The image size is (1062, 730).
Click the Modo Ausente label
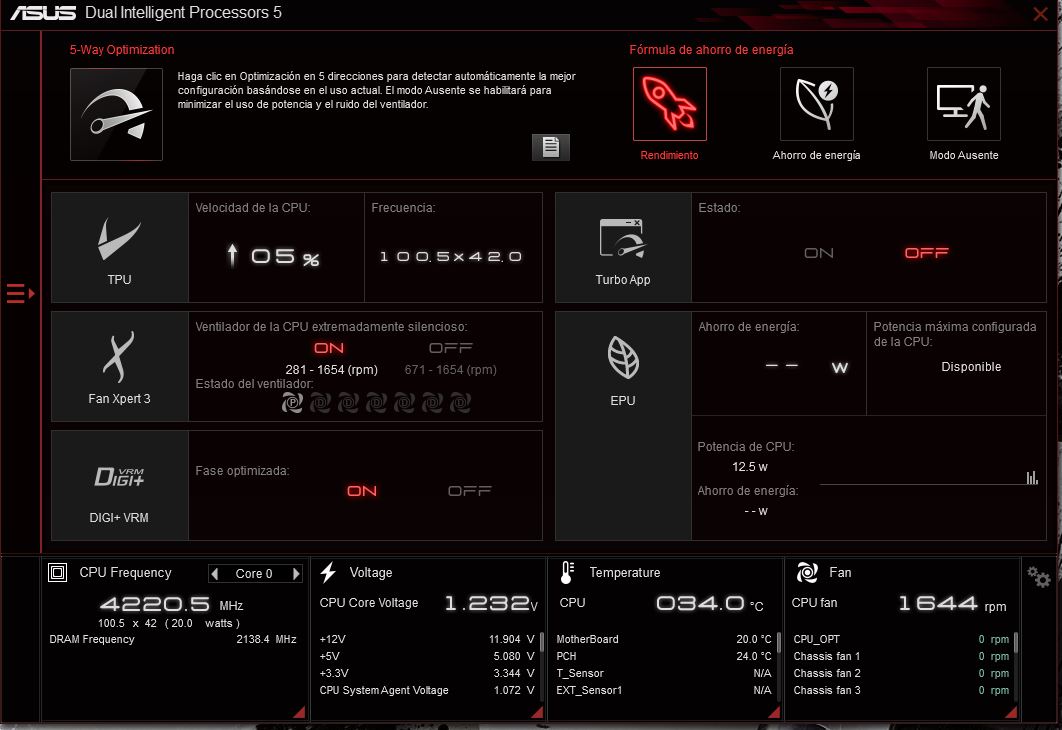(x=963, y=155)
